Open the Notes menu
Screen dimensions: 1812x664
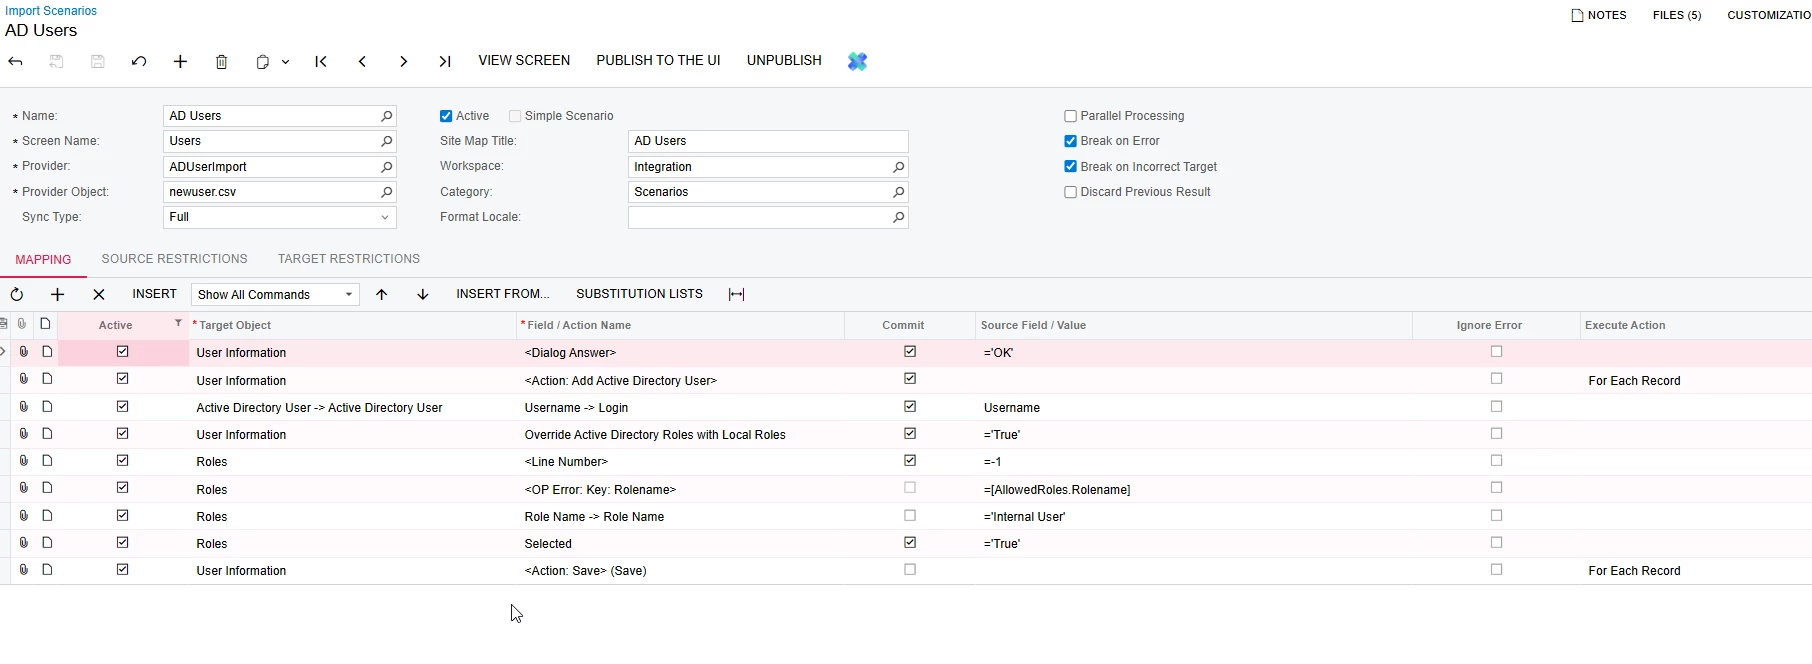tap(1598, 15)
